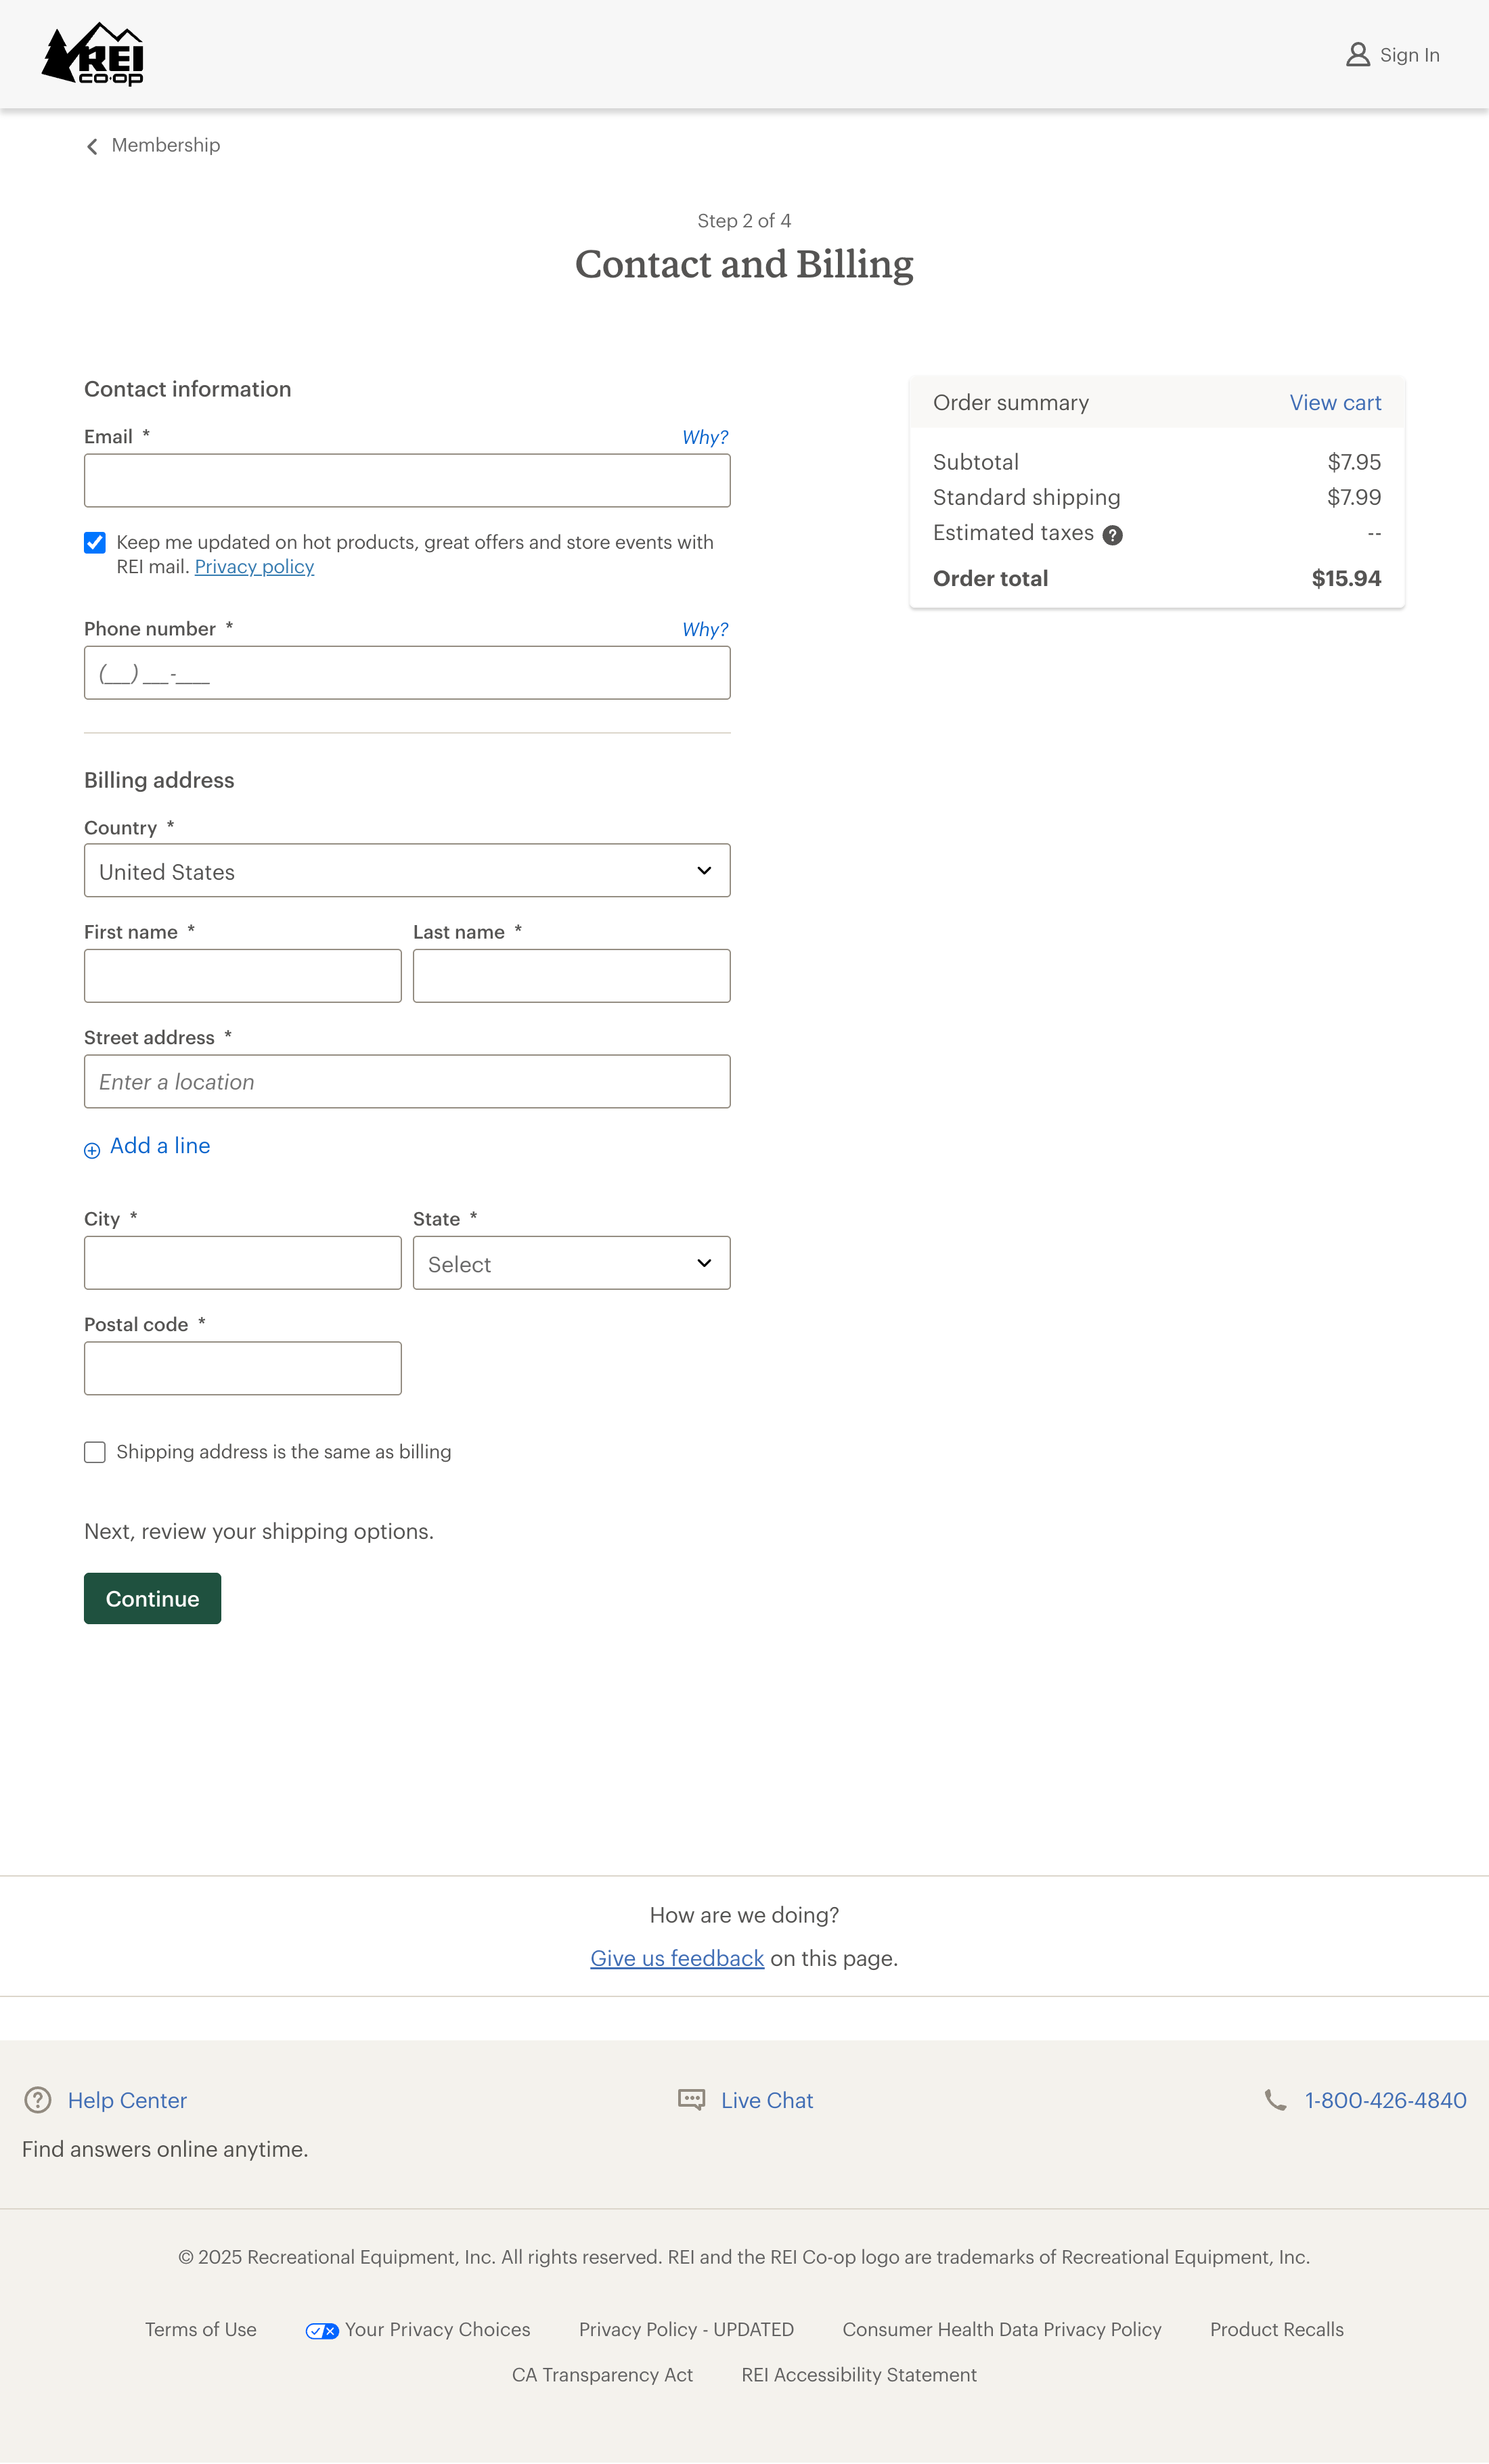Click the Street address location field
The height and width of the screenshot is (2464, 1489).
pos(407,1082)
